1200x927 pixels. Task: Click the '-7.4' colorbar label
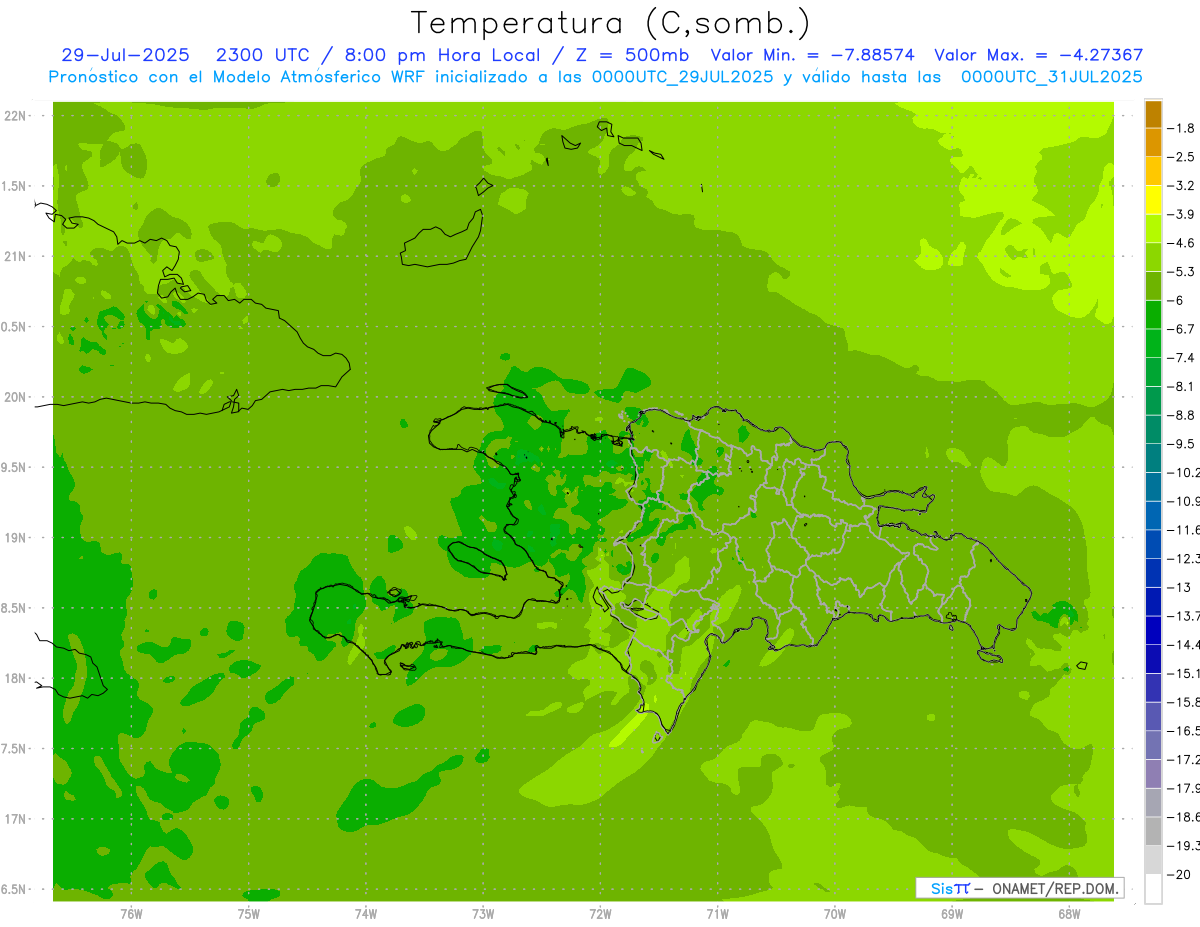pos(1182,358)
